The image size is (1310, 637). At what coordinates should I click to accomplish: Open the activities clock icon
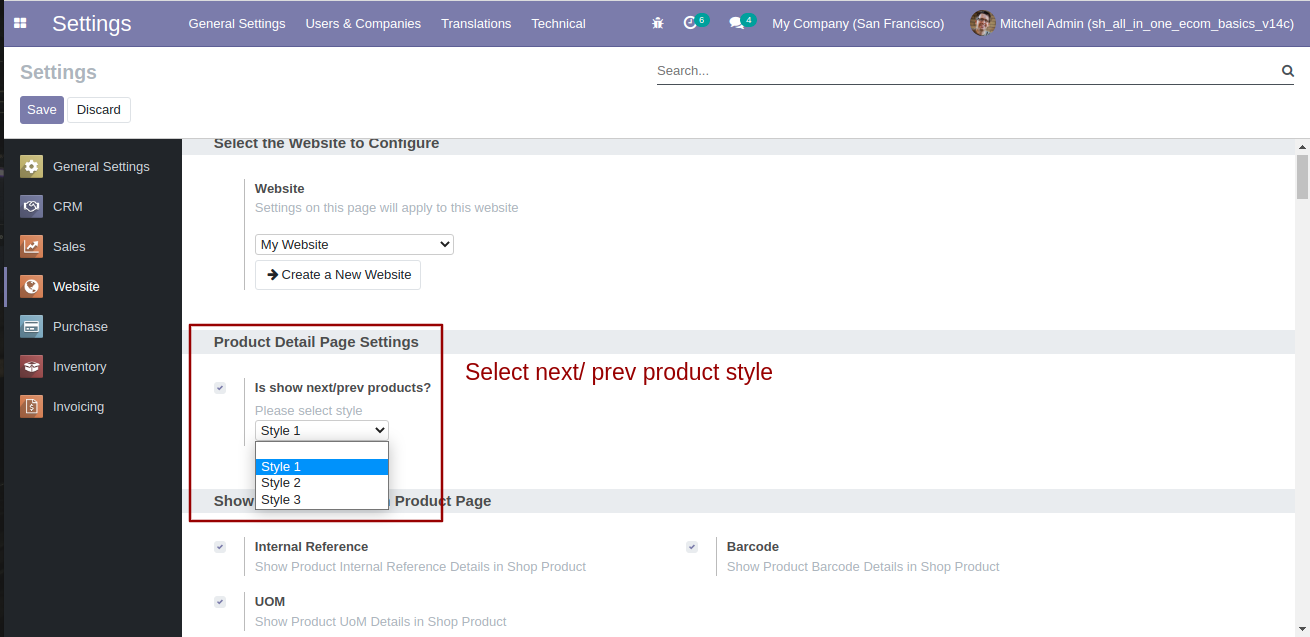[x=690, y=23]
